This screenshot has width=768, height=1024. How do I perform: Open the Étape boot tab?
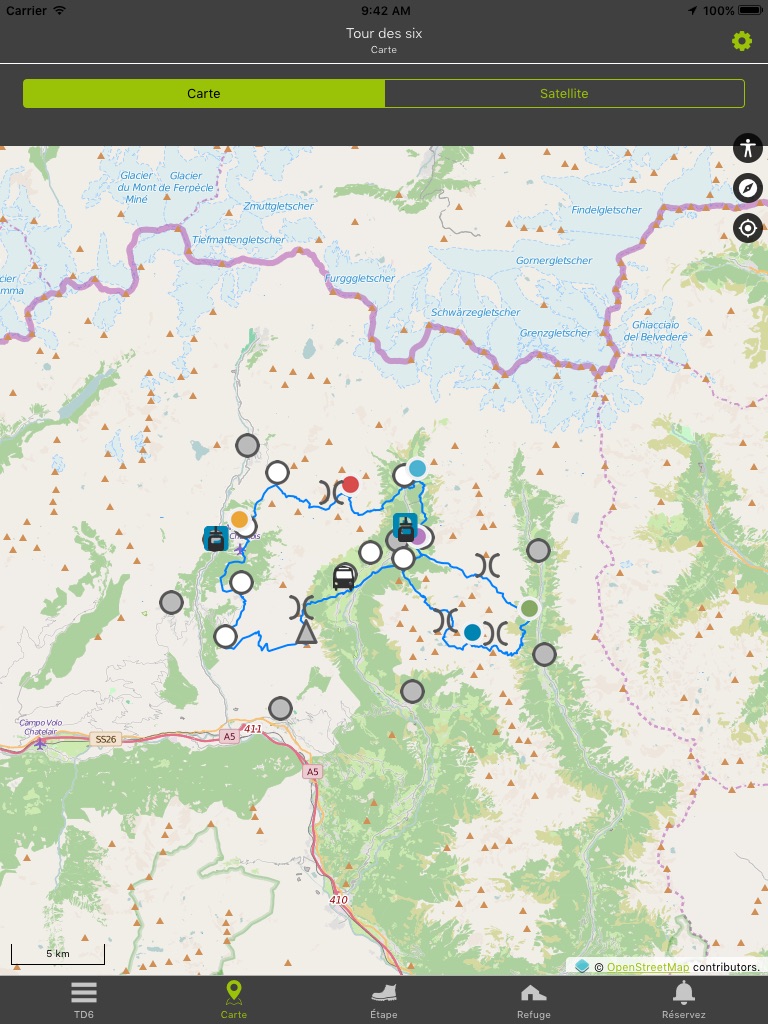tap(383, 1000)
